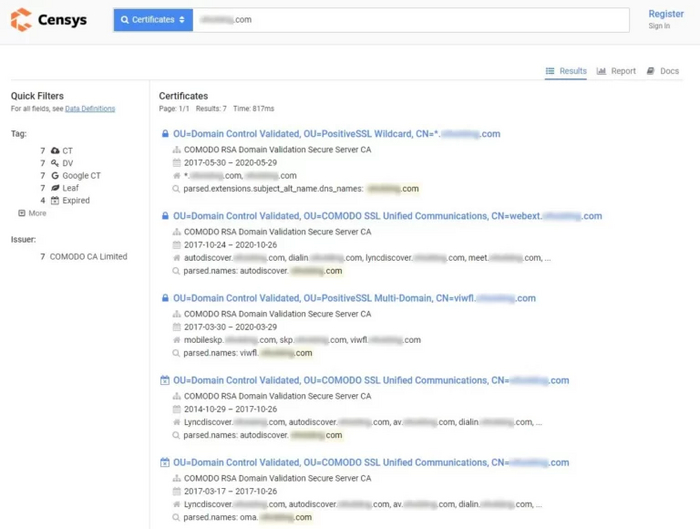Open the Certificates search type dropdown
Viewport: 700px width, 529px height.
pyautogui.click(x=153, y=20)
